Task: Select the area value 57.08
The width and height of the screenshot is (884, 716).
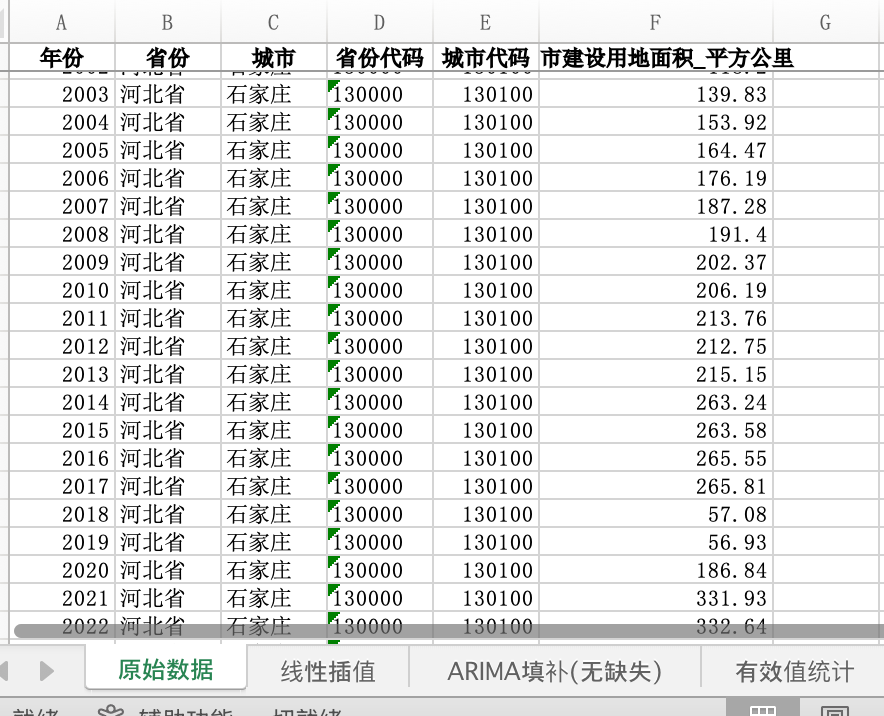Action: pos(656,514)
